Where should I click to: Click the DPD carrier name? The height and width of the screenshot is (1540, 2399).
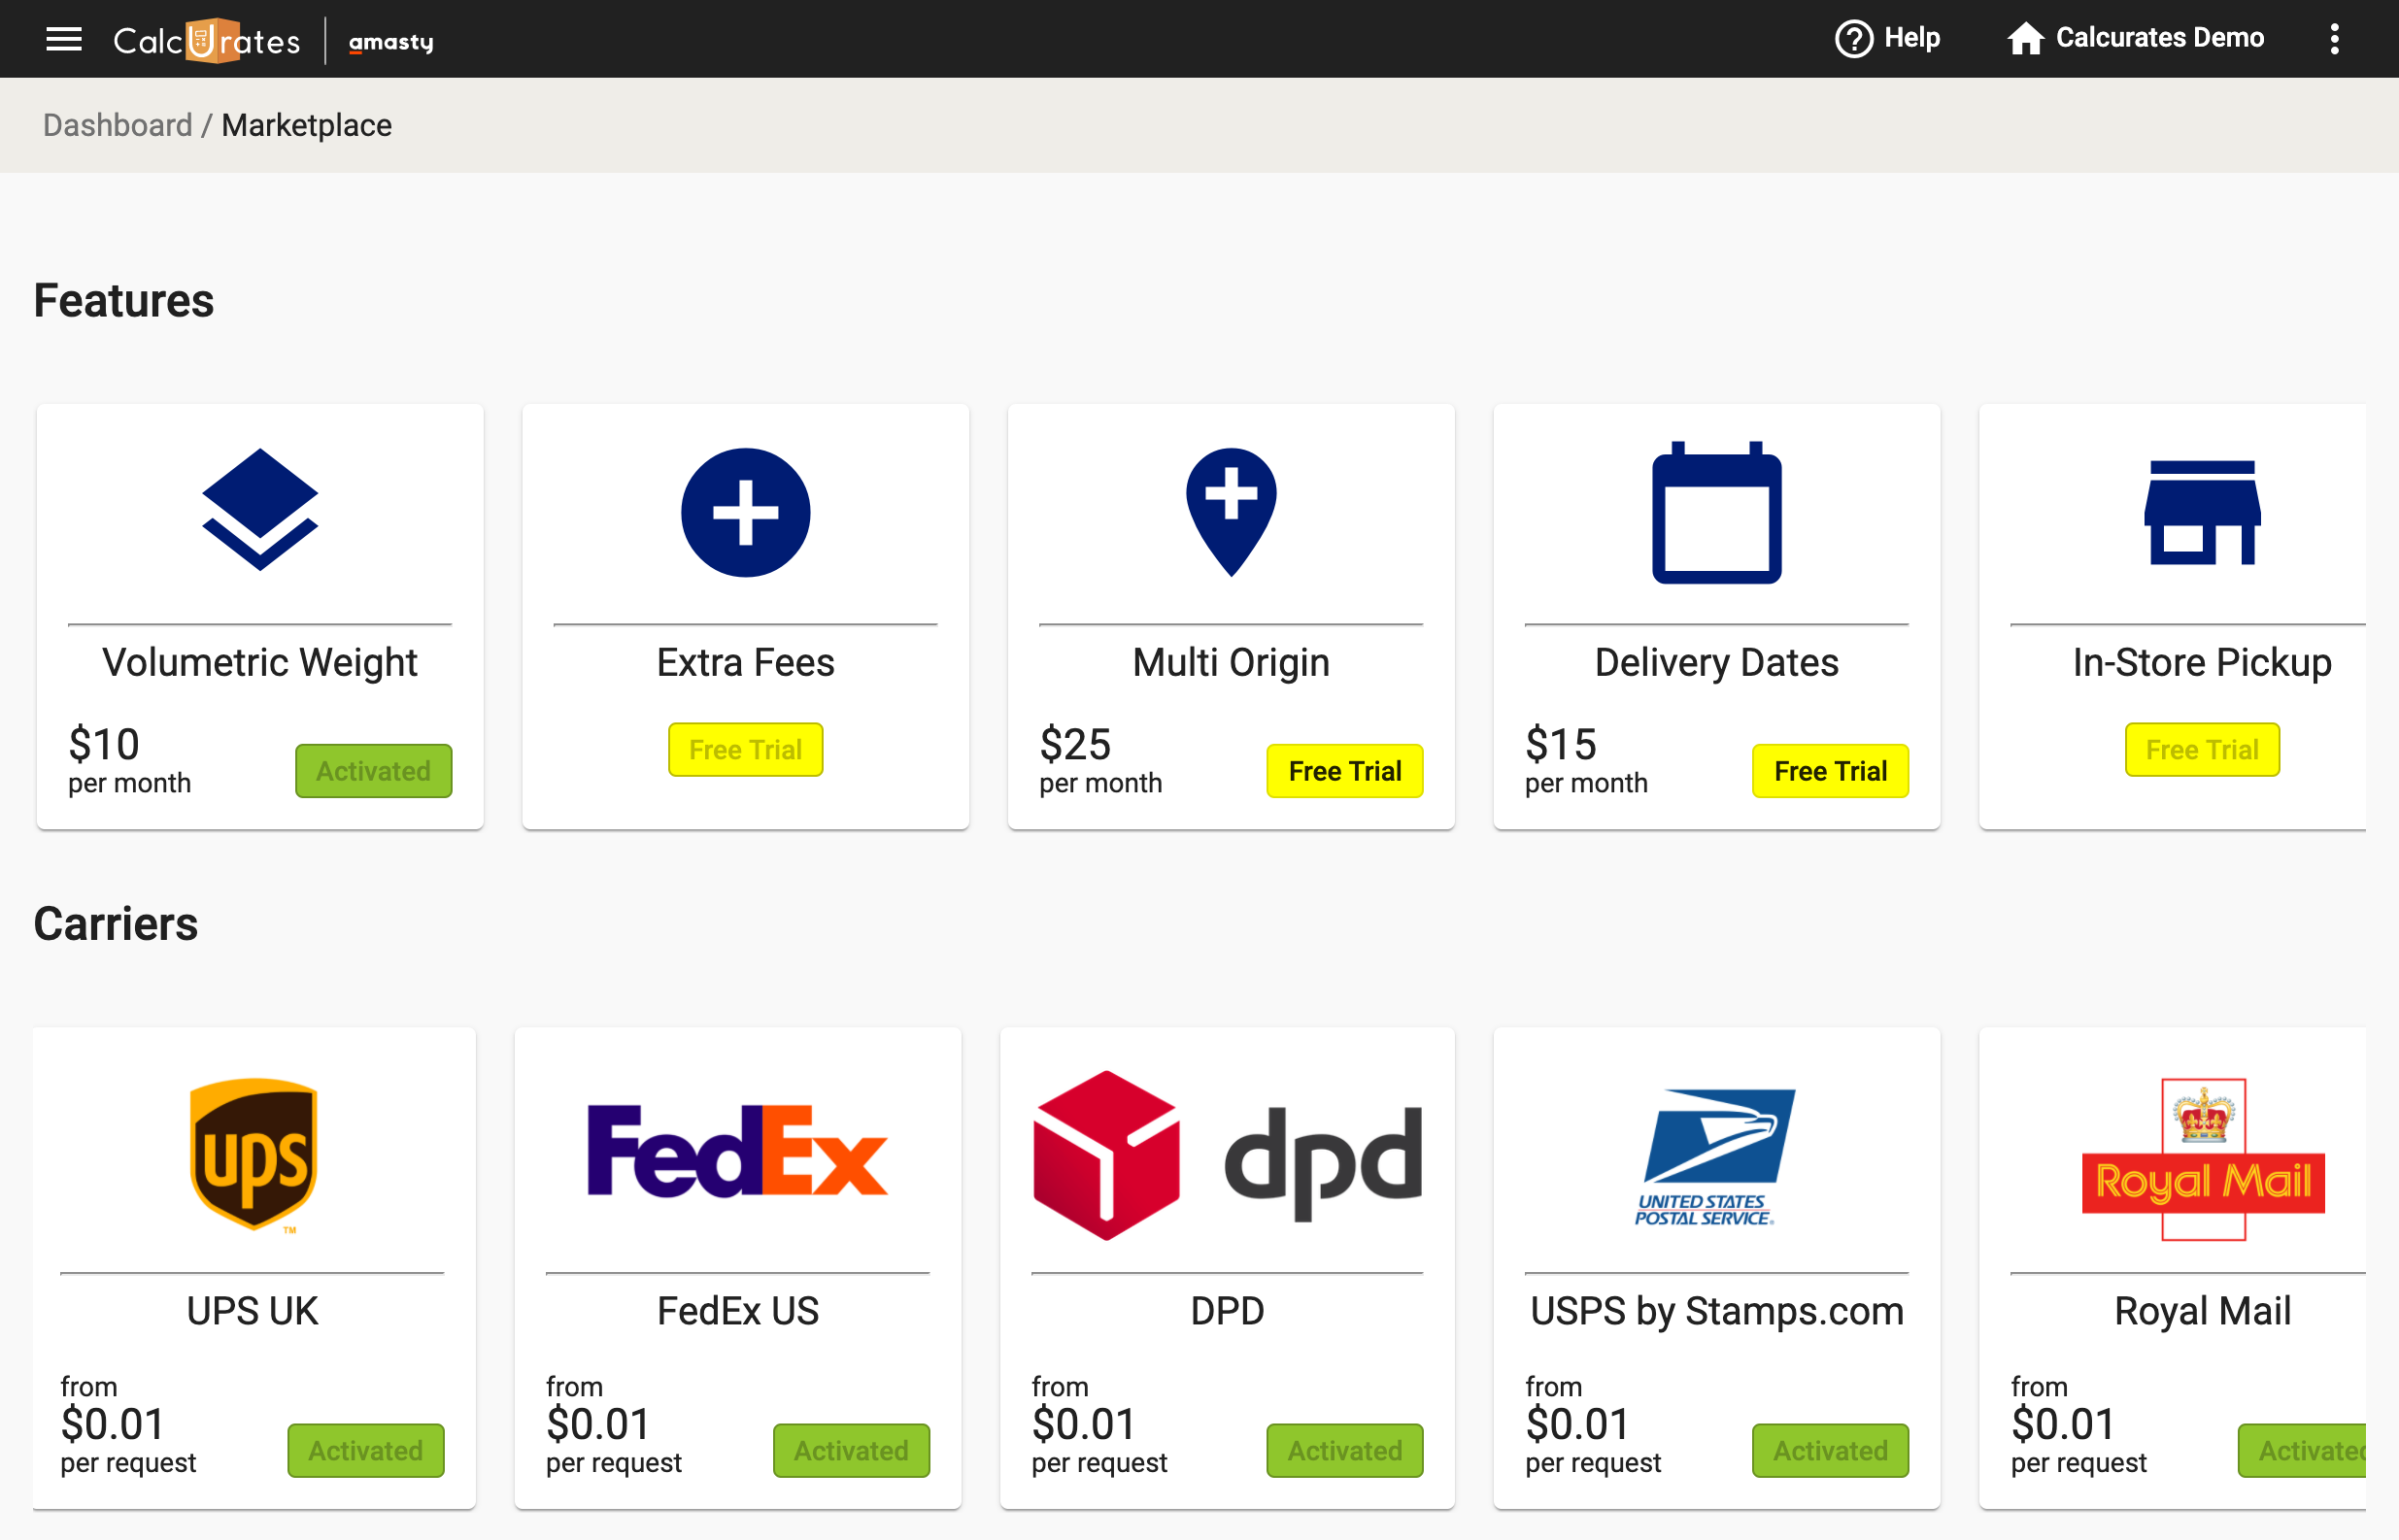pos(1227,1311)
